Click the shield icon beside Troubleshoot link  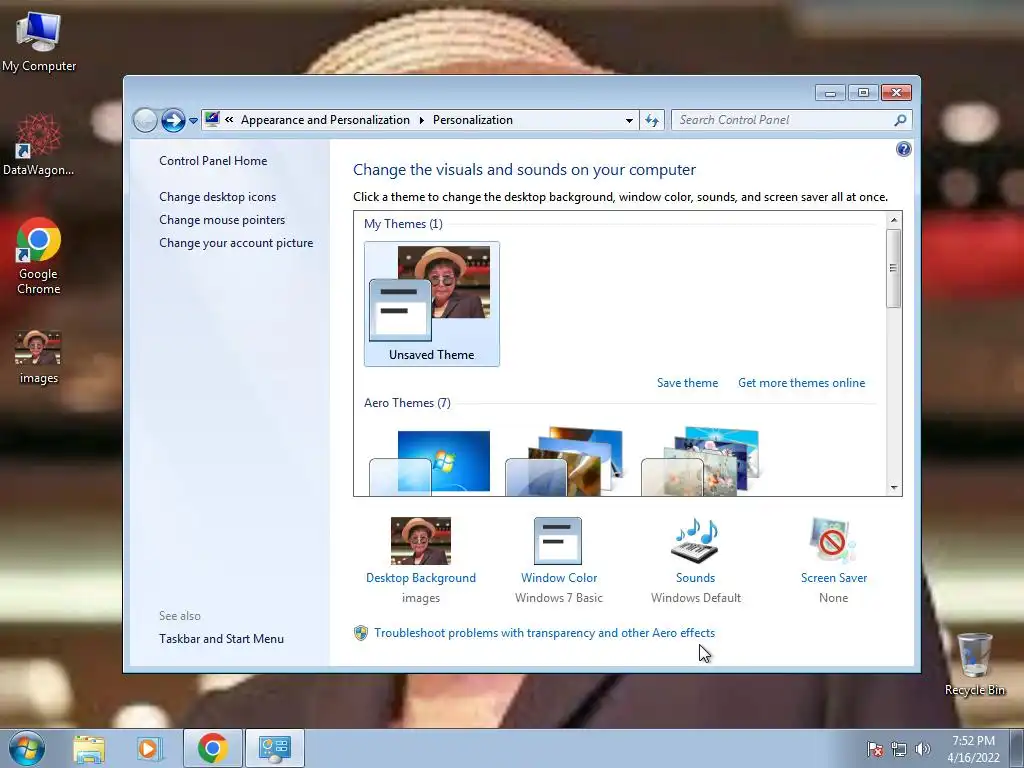click(360, 633)
